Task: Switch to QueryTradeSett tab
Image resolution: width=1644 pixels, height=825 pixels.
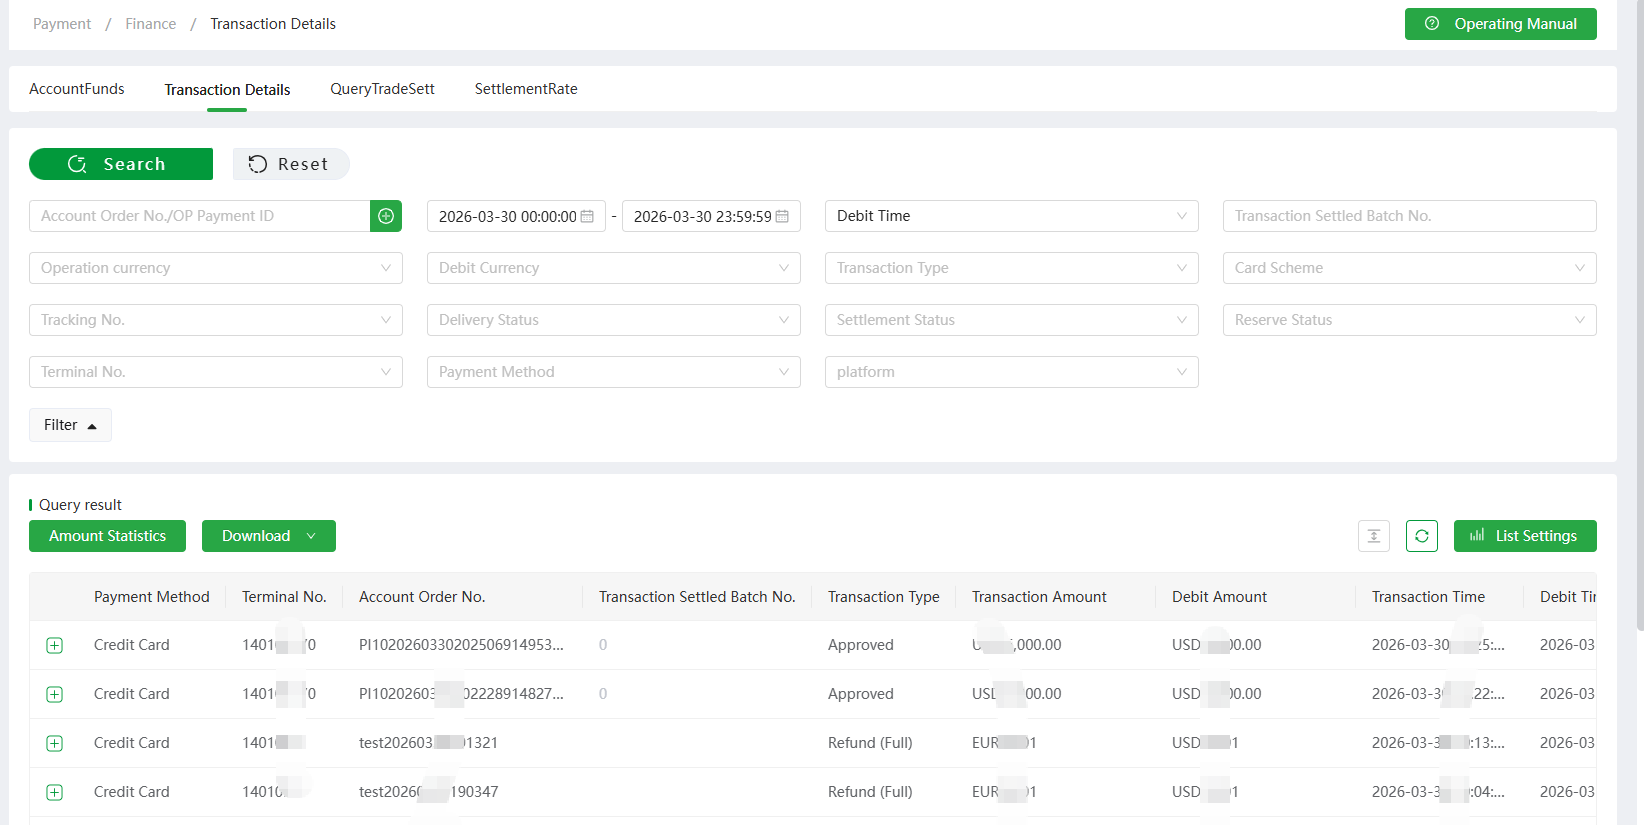Action: pos(382,89)
